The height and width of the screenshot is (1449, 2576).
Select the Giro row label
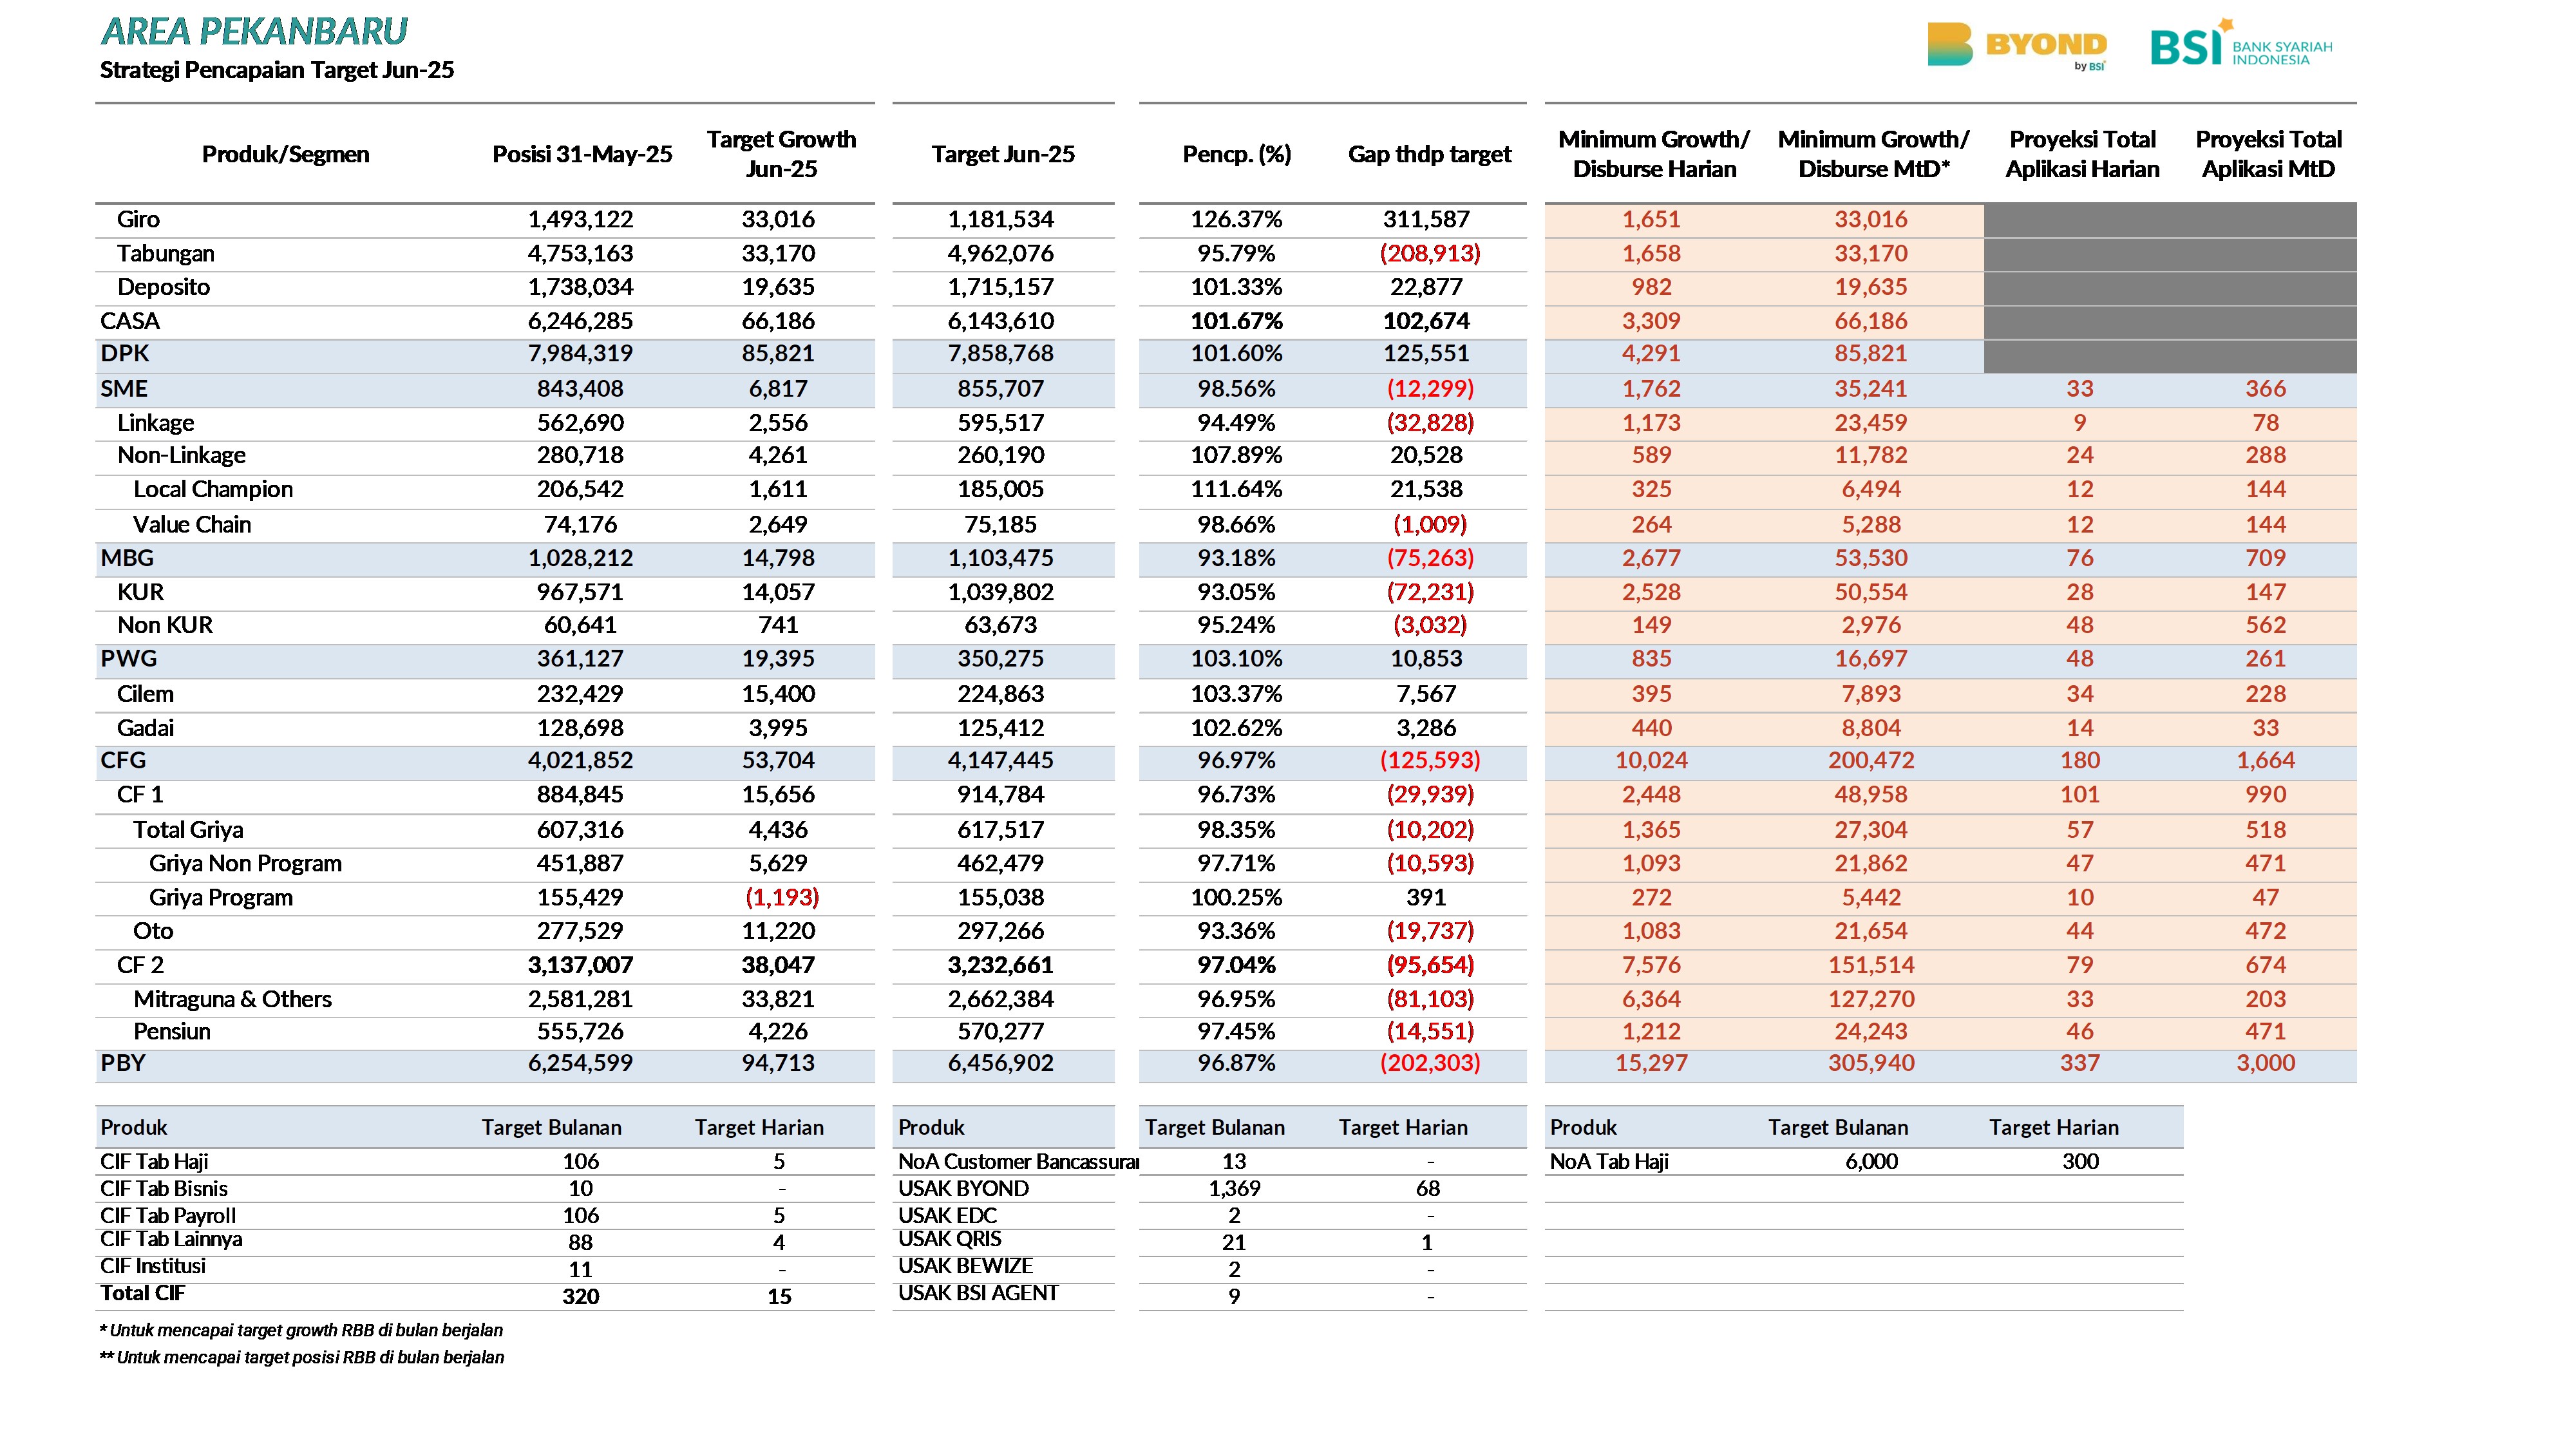click(x=138, y=219)
